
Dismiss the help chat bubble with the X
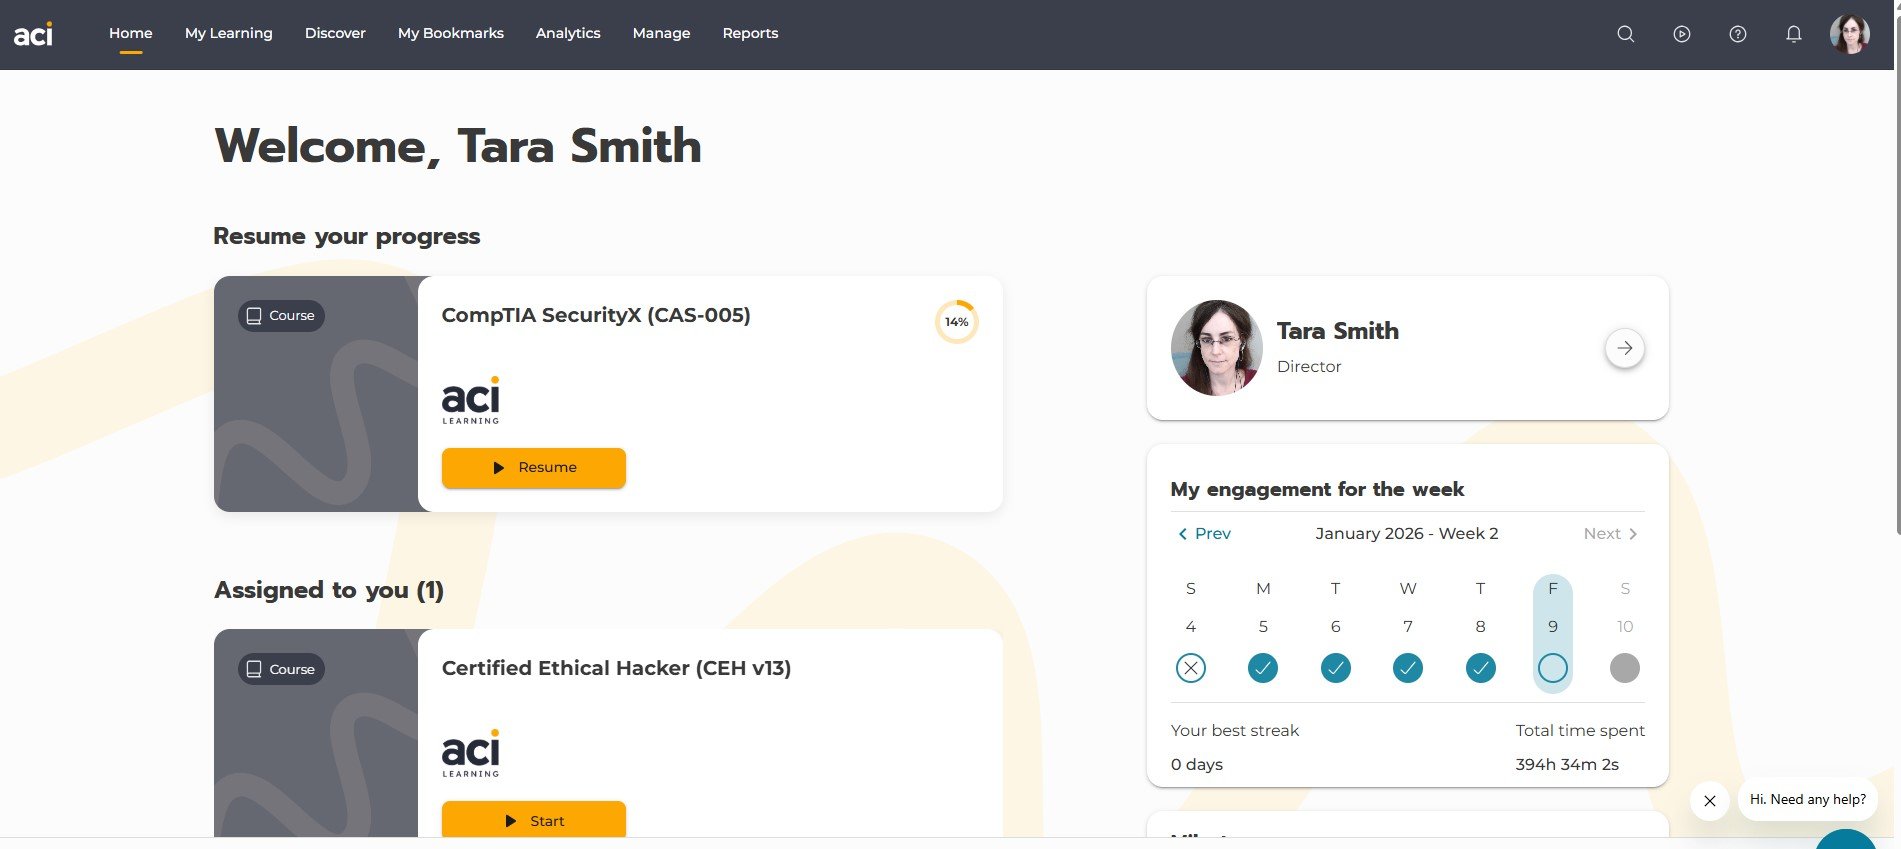1710,801
